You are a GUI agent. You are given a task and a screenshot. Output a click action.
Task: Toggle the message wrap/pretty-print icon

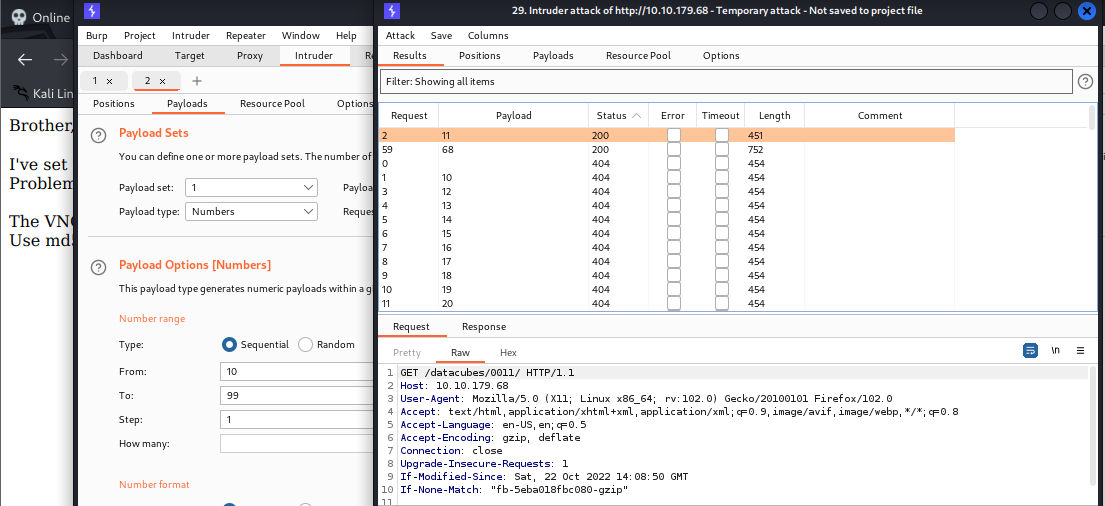point(1030,350)
